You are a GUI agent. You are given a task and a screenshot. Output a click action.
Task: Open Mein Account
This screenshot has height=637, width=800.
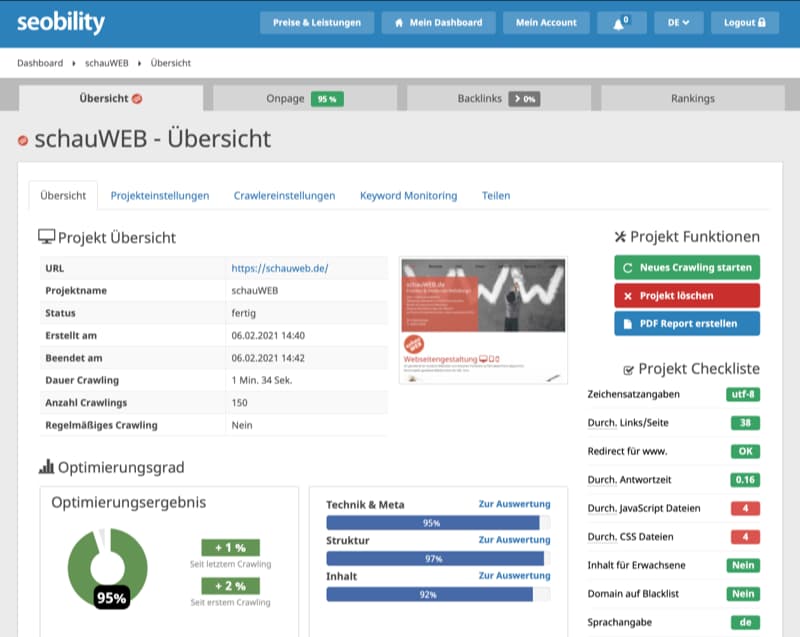[x=546, y=23]
